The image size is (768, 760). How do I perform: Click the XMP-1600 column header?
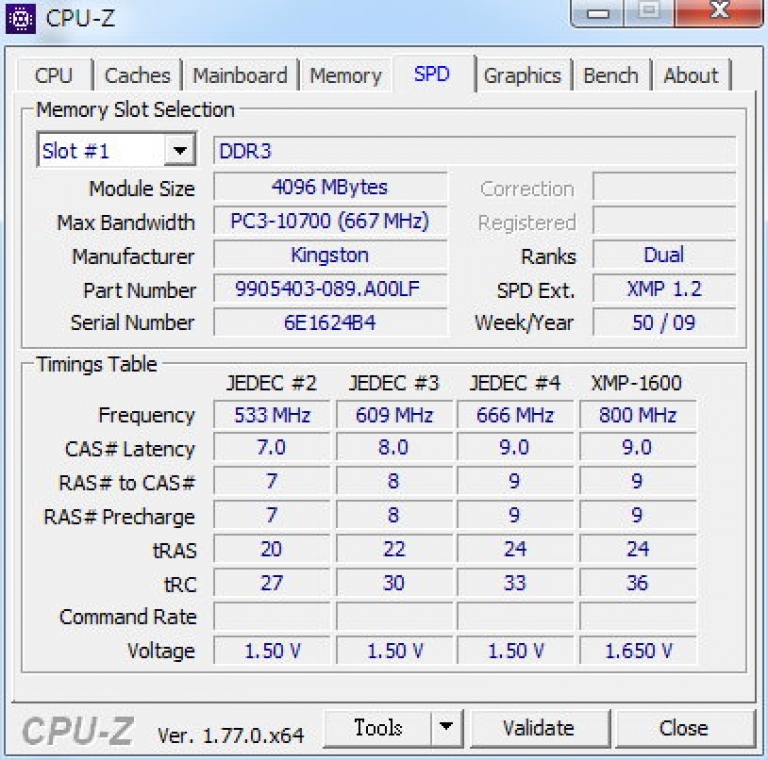[x=636, y=383]
